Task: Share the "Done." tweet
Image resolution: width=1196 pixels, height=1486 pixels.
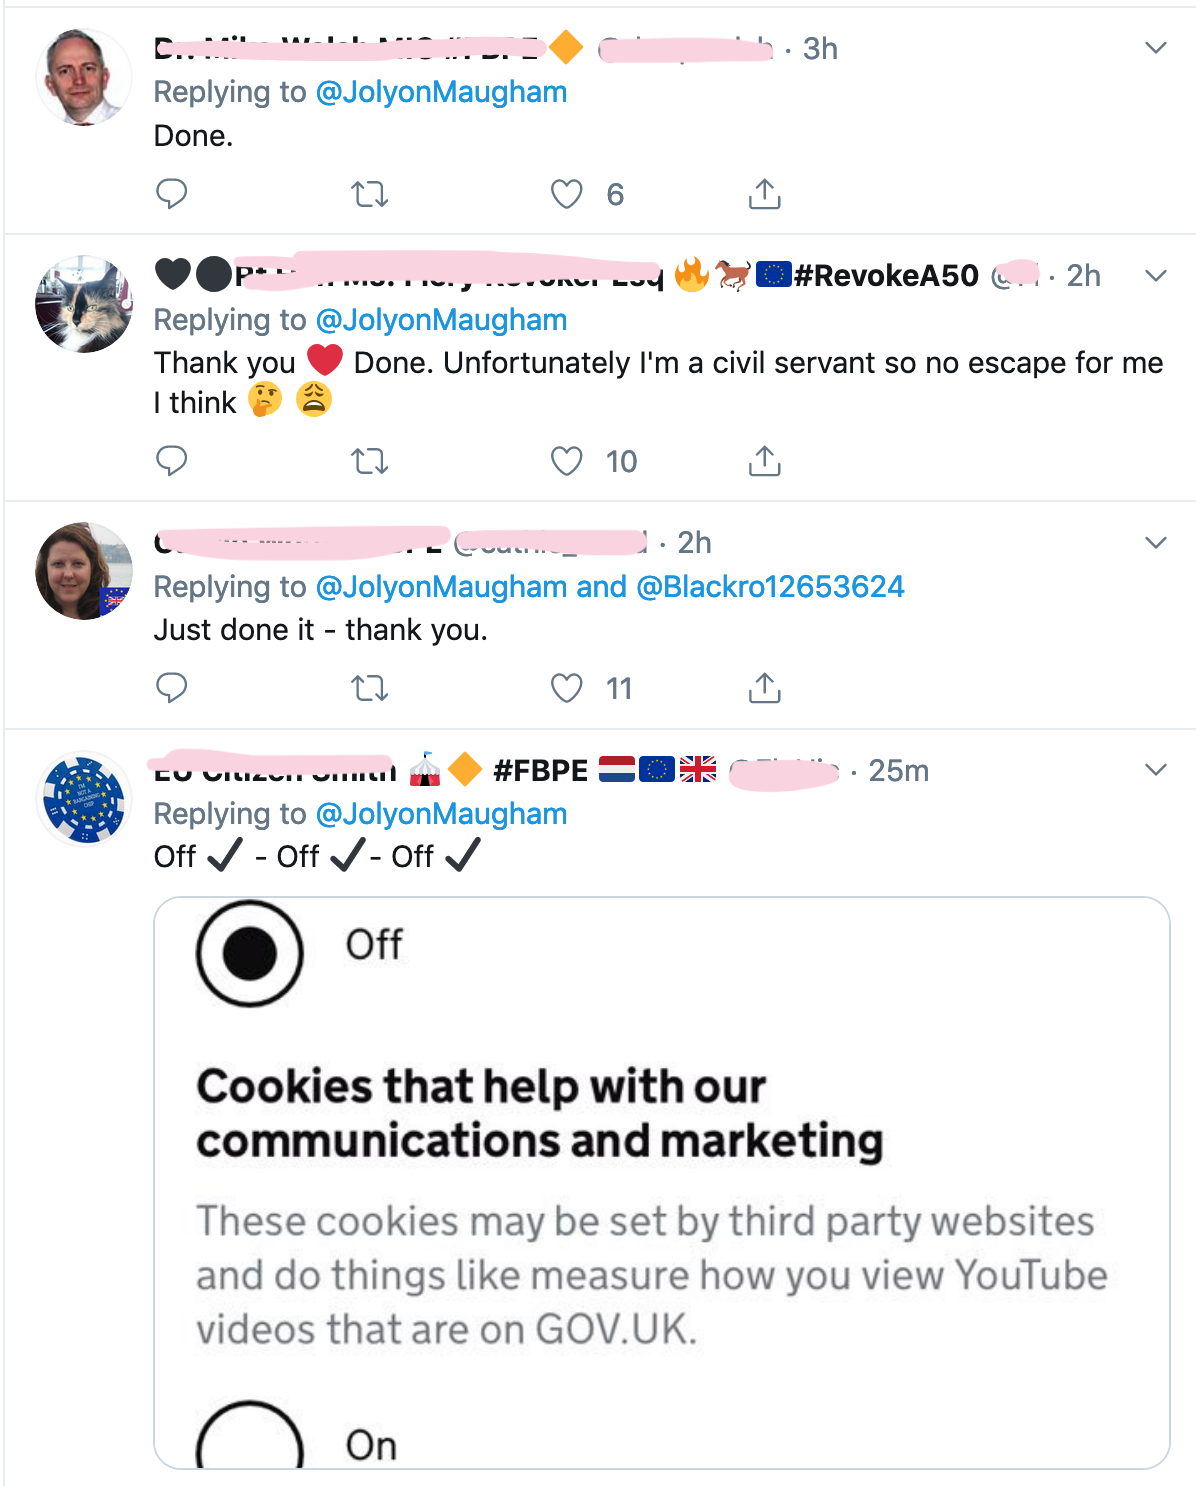Action: pos(765,193)
